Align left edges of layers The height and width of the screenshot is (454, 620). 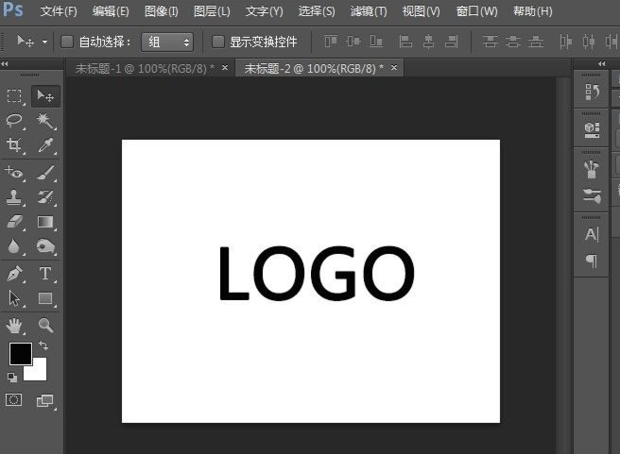click(405, 41)
